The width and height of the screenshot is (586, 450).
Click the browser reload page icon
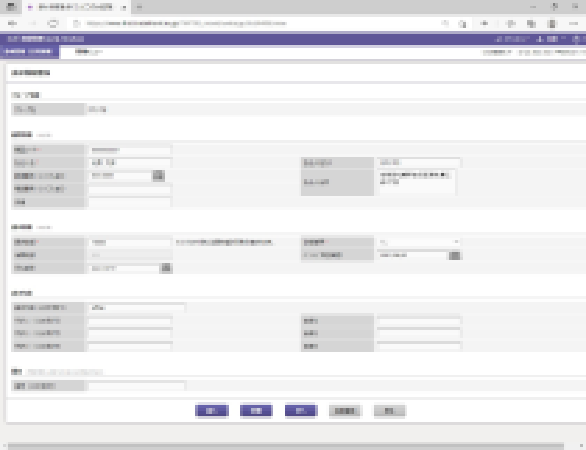pyautogui.click(x=53, y=24)
